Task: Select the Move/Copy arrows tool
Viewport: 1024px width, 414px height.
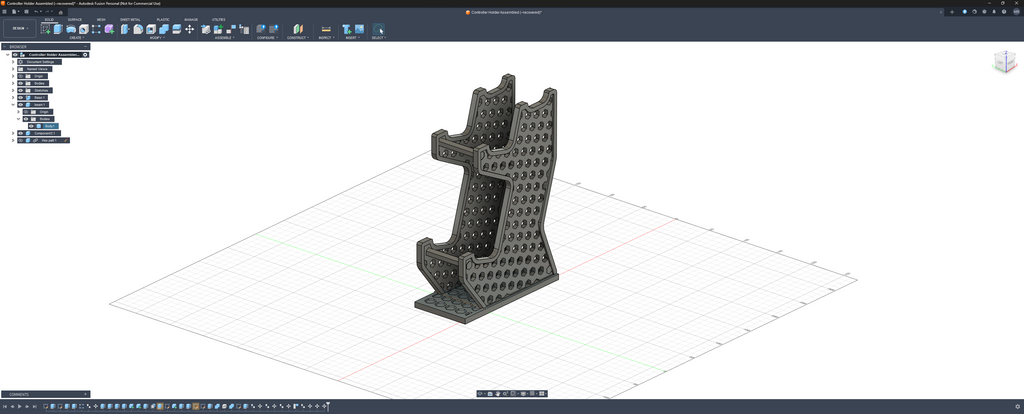Action: point(189,29)
